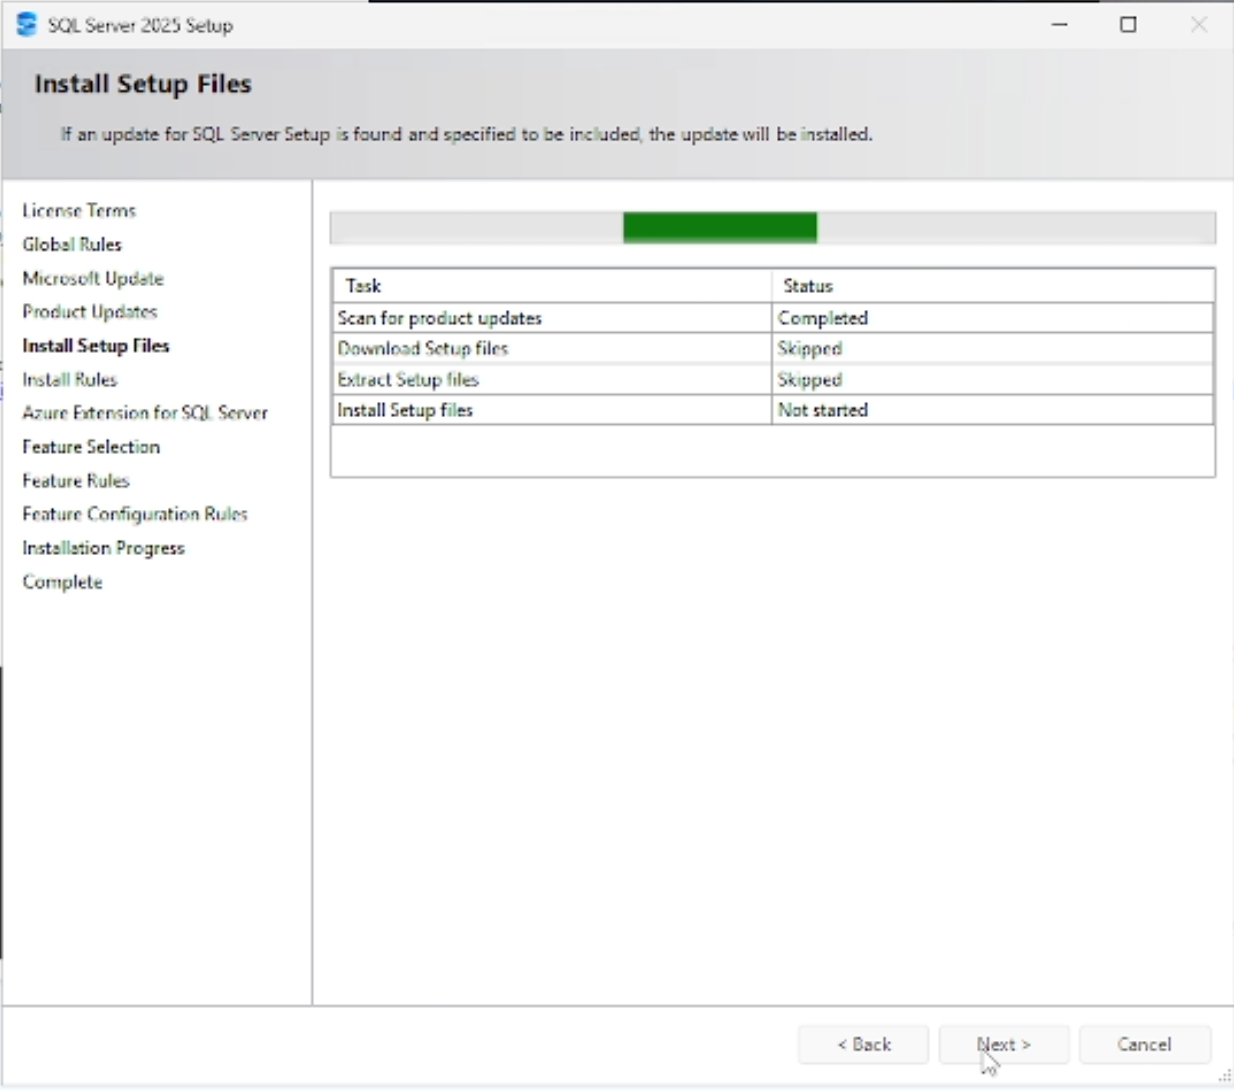The width and height of the screenshot is (1234, 1090).
Task: Click the SQL Server icon in the title bar
Action: tap(25, 25)
